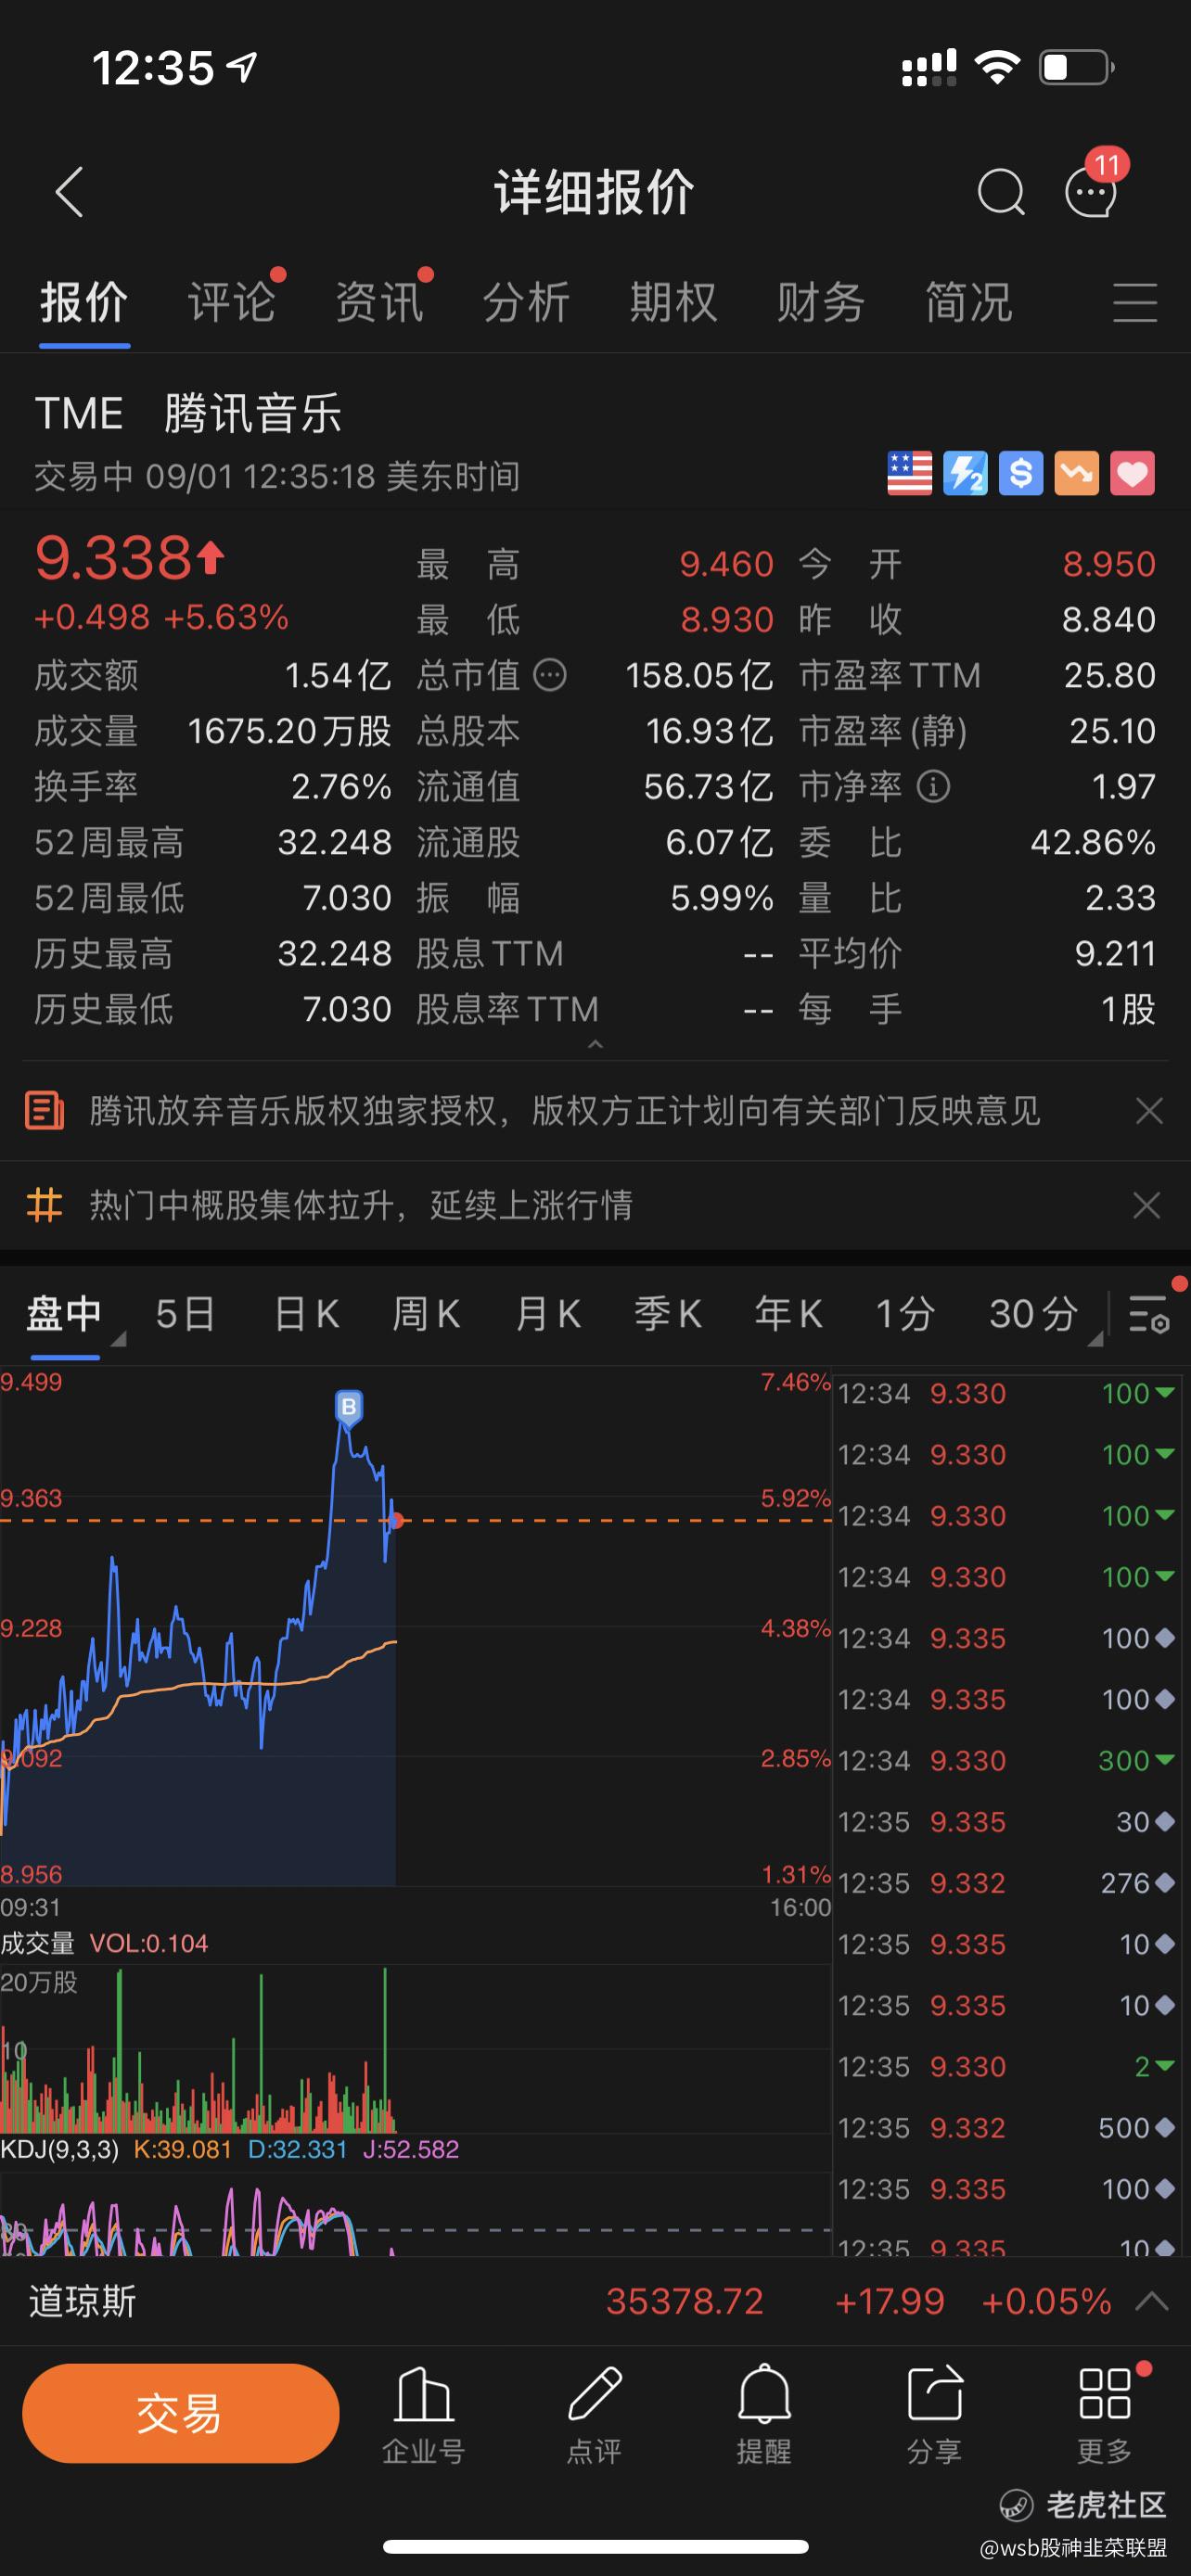
Task: Open the search magnifier icon
Action: (1001, 192)
